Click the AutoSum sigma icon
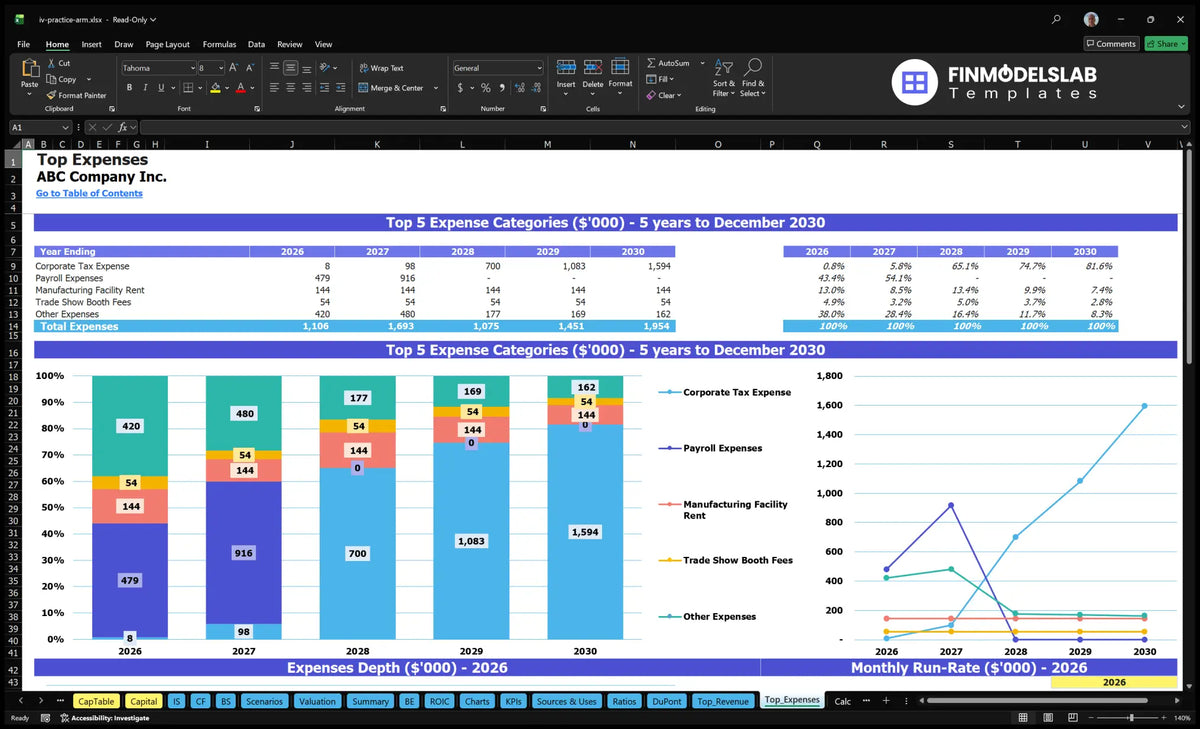This screenshot has height=729, width=1200. click(651, 63)
